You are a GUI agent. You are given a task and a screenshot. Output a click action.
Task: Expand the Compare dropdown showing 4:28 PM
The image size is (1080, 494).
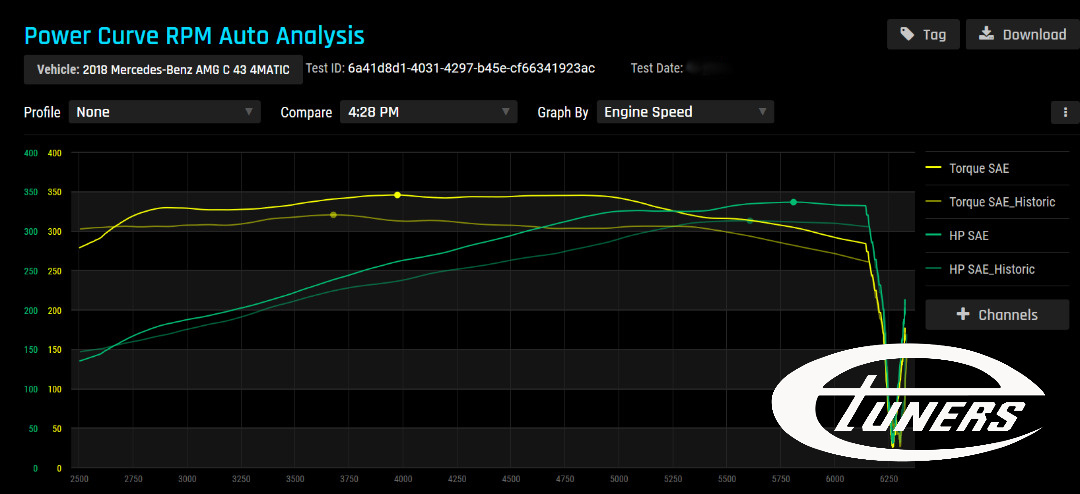click(428, 112)
